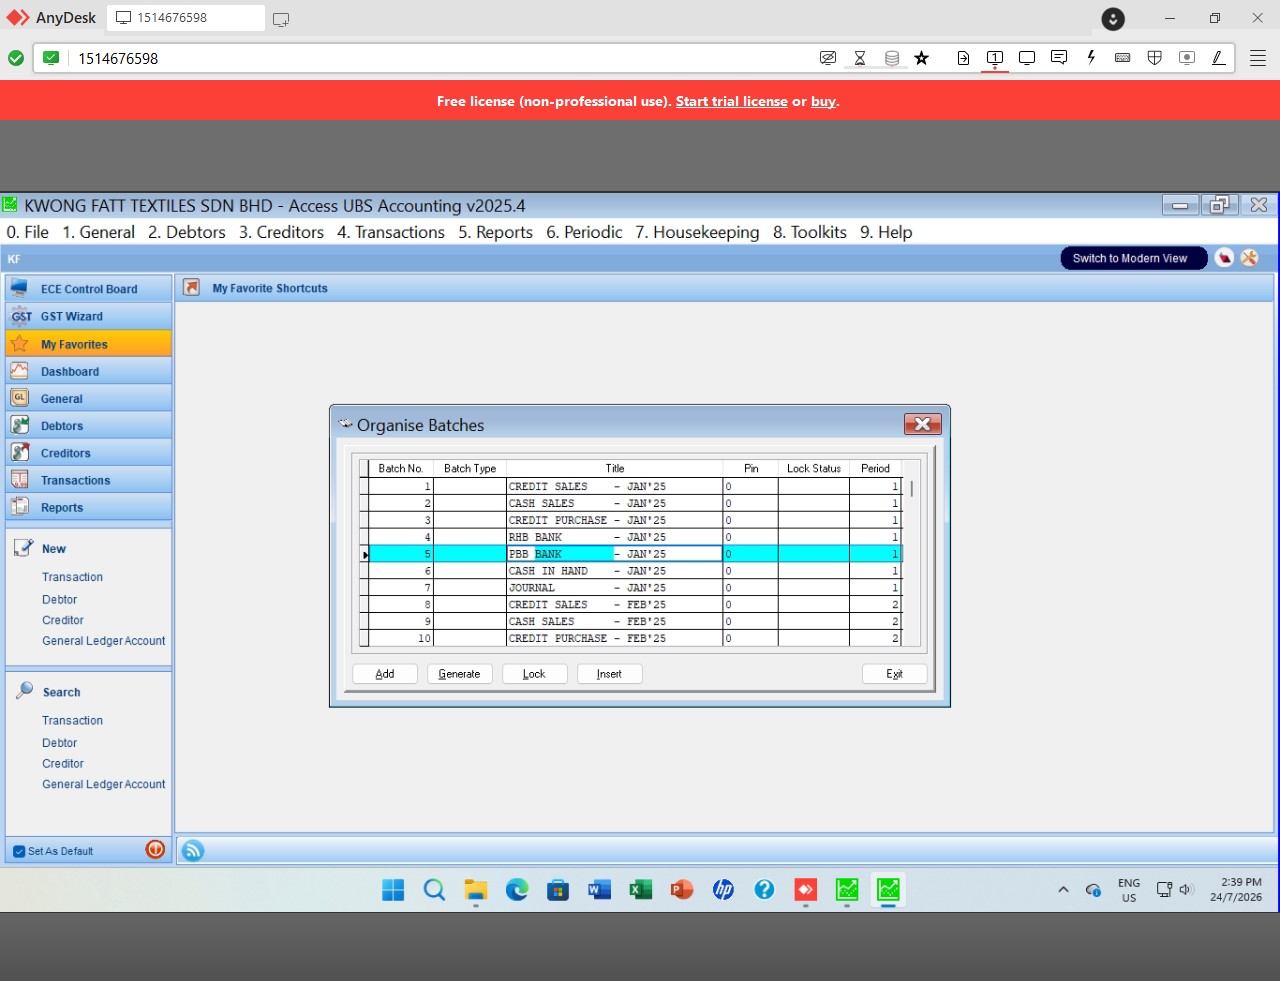Click the blue RSS feed icon
This screenshot has height=981, width=1280.
193,851
